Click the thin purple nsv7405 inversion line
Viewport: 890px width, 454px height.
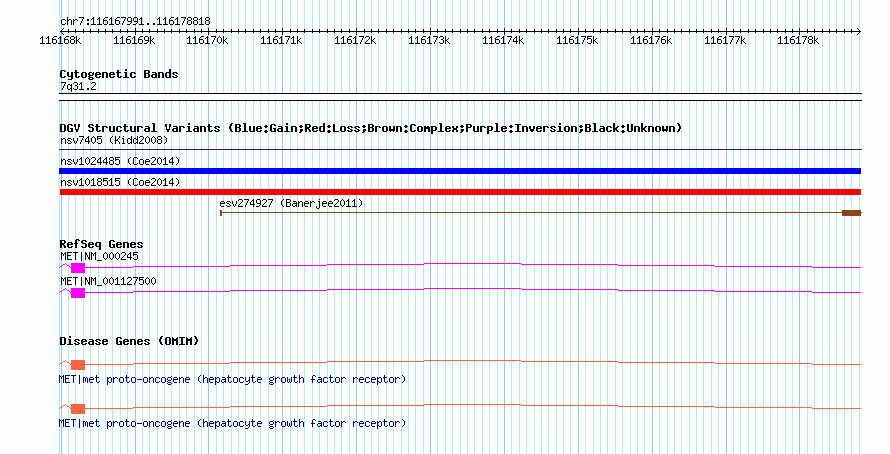[x=460, y=150]
